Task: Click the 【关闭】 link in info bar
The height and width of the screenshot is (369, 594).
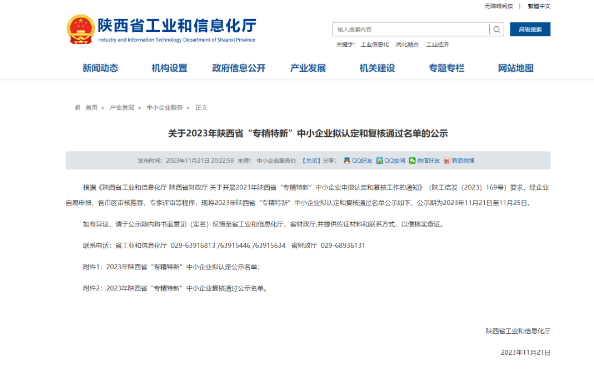Action: click(x=311, y=160)
